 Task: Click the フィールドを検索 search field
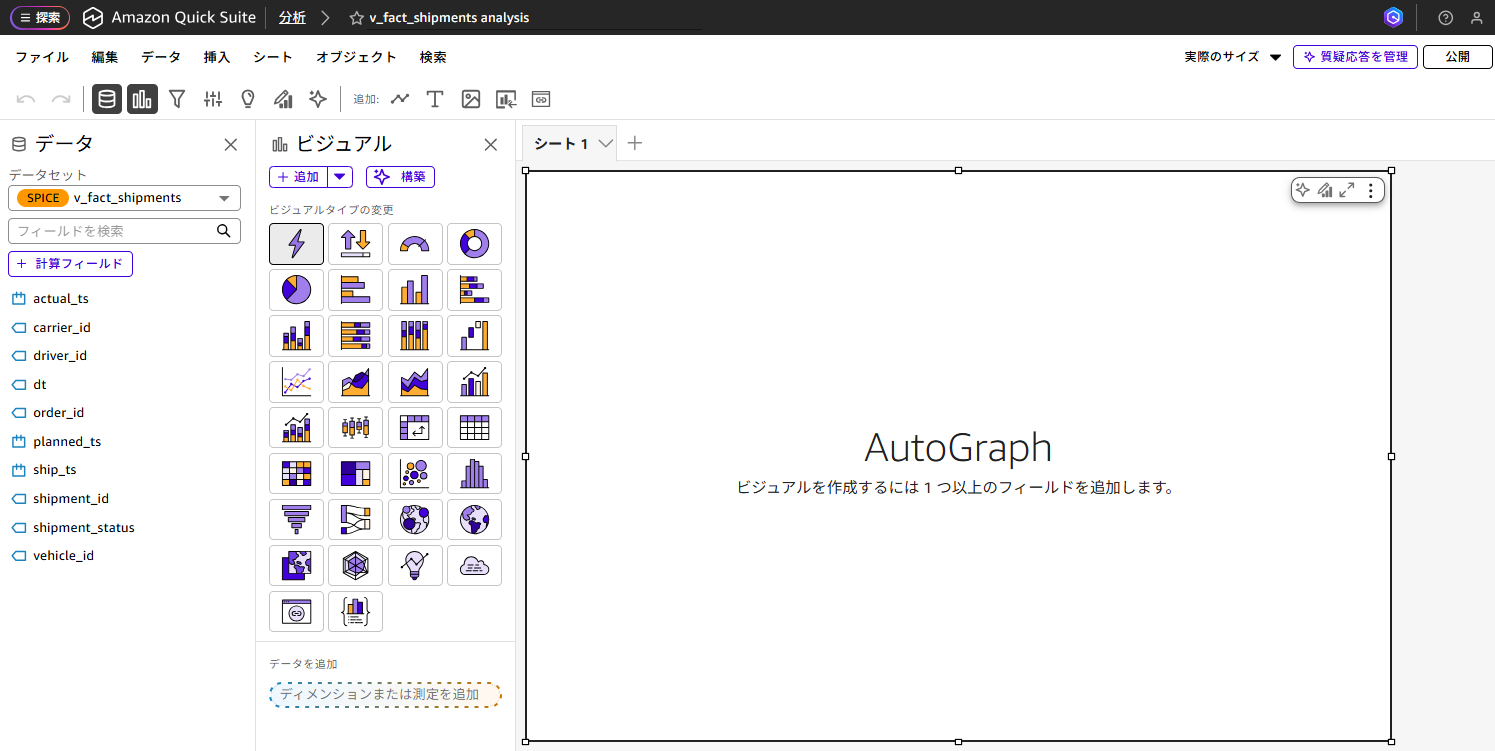pos(115,231)
